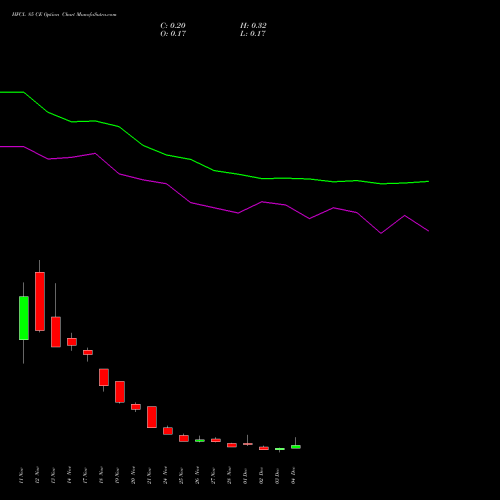This screenshot has width=500, height=500.
Task: Click the '12 Nov' date axis label
Action: (37, 476)
